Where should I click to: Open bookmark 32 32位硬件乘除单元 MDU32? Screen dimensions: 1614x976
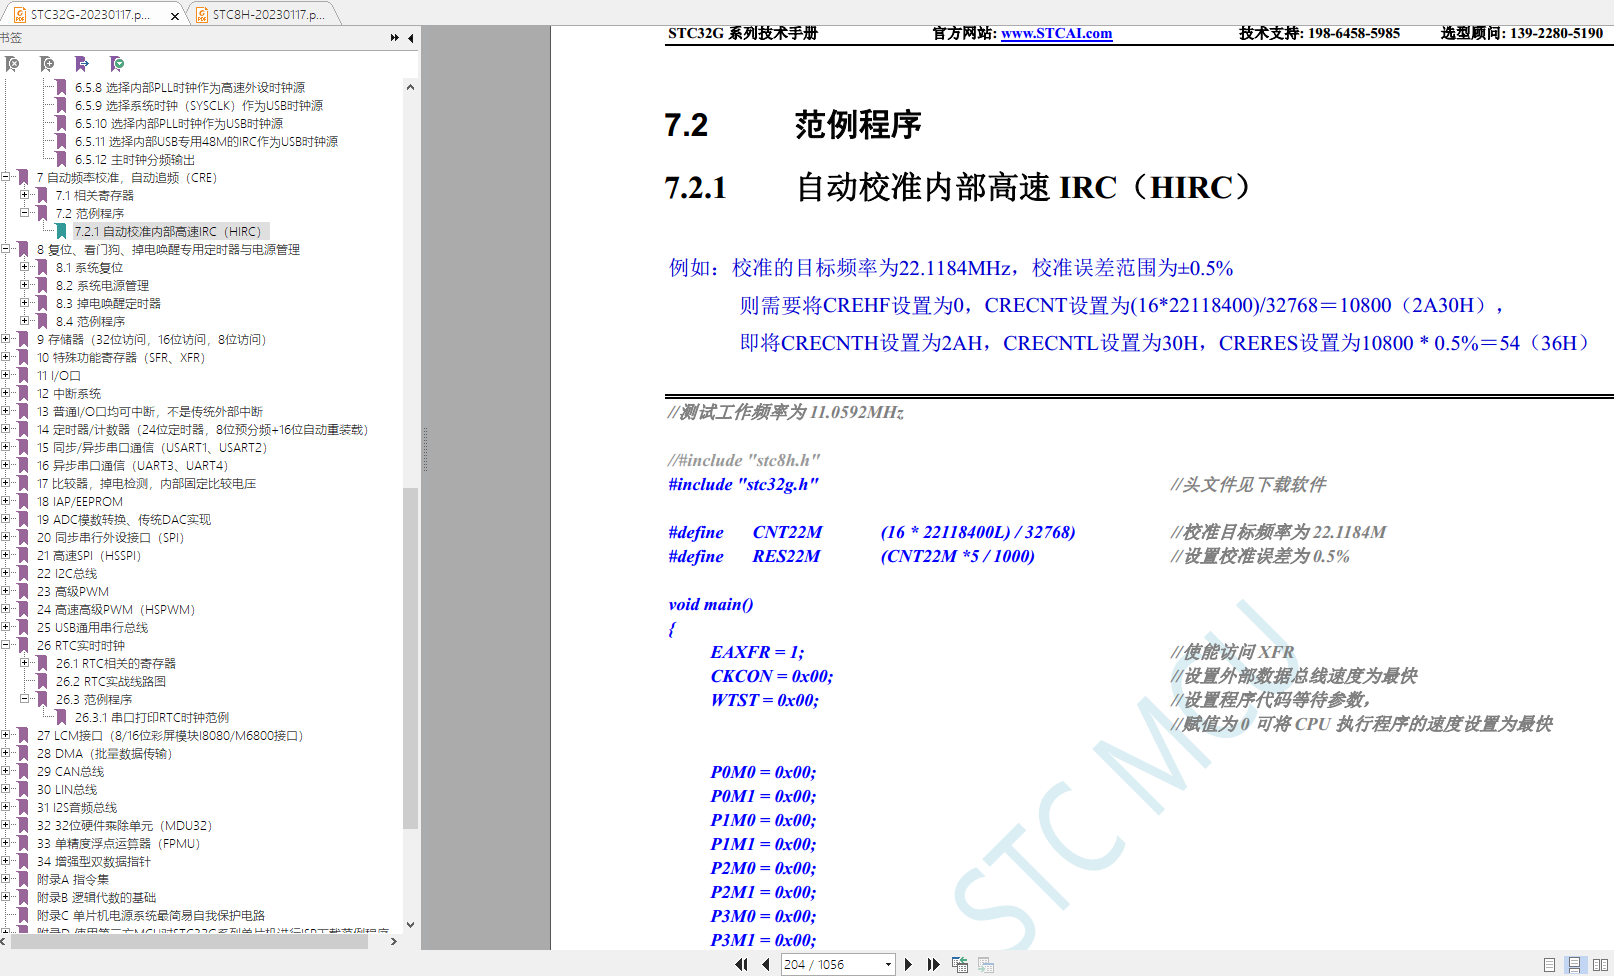[124, 825]
